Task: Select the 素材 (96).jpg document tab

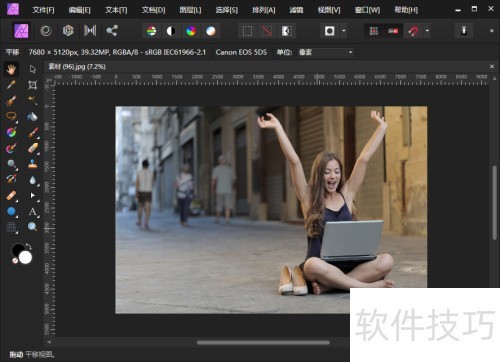Action: click(x=77, y=67)
